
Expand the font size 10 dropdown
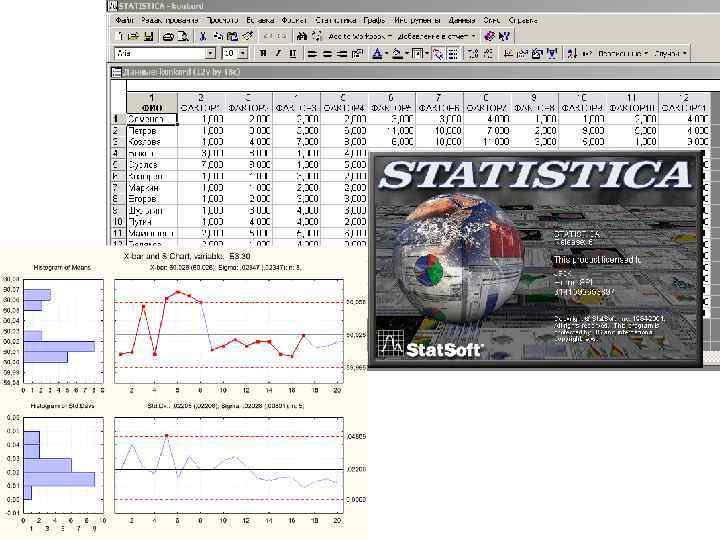[242, 53]
